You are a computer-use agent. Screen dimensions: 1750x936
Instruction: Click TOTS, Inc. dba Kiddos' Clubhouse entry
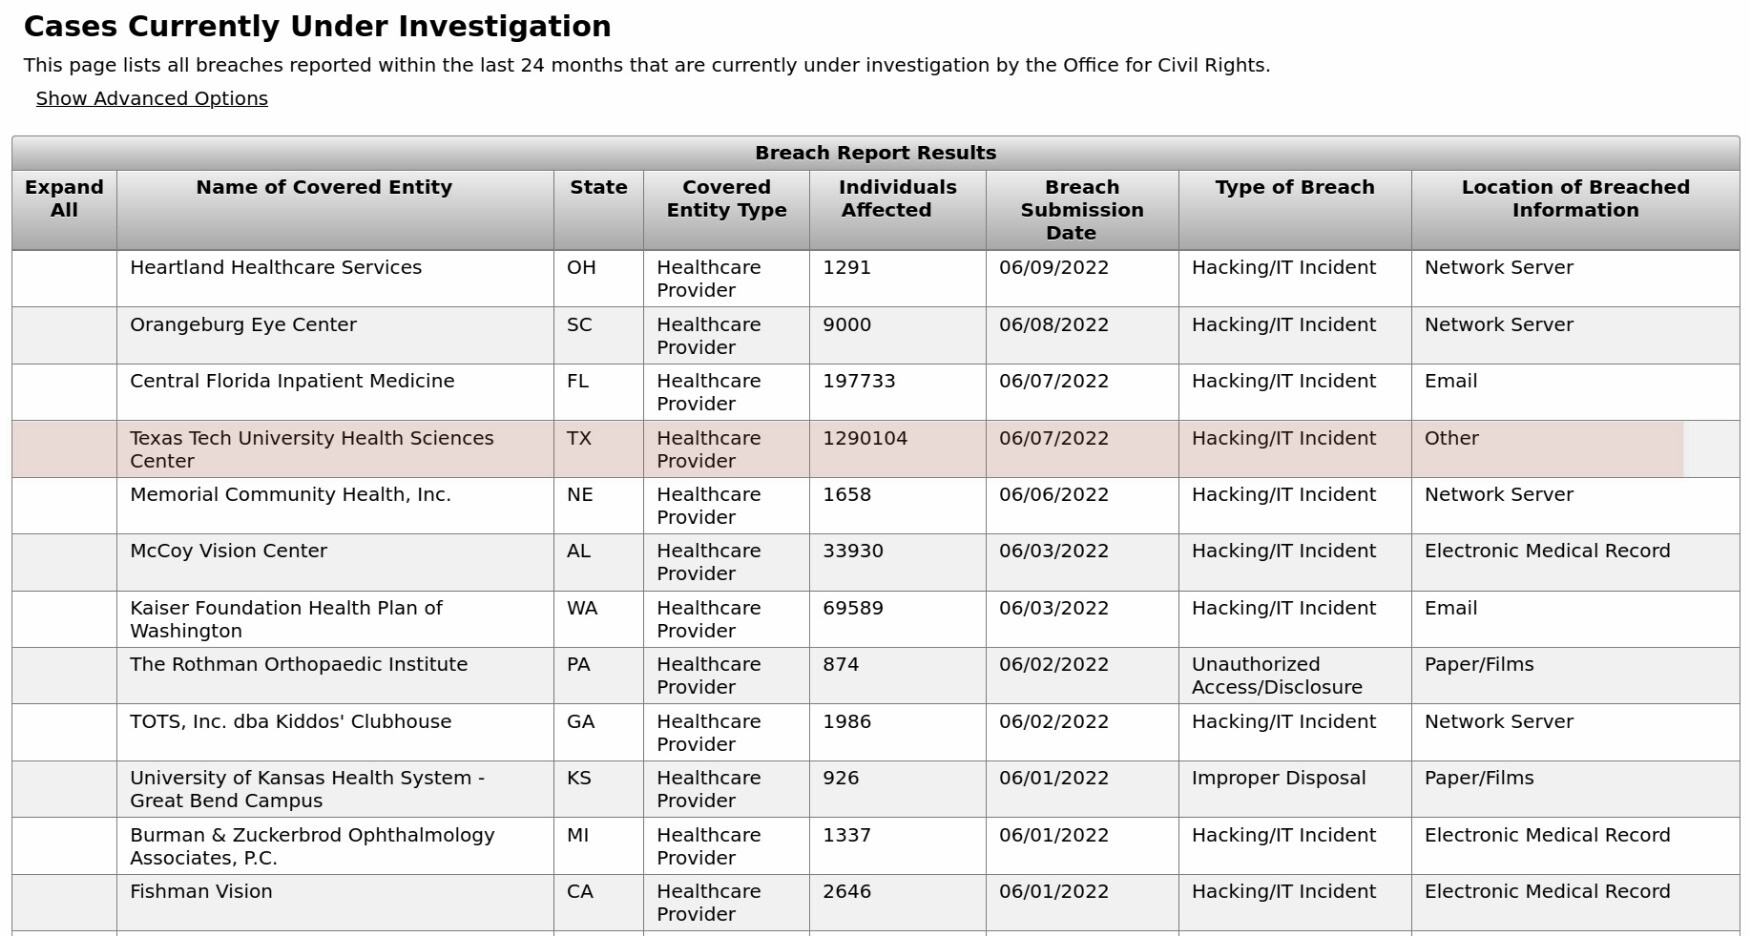291,721
